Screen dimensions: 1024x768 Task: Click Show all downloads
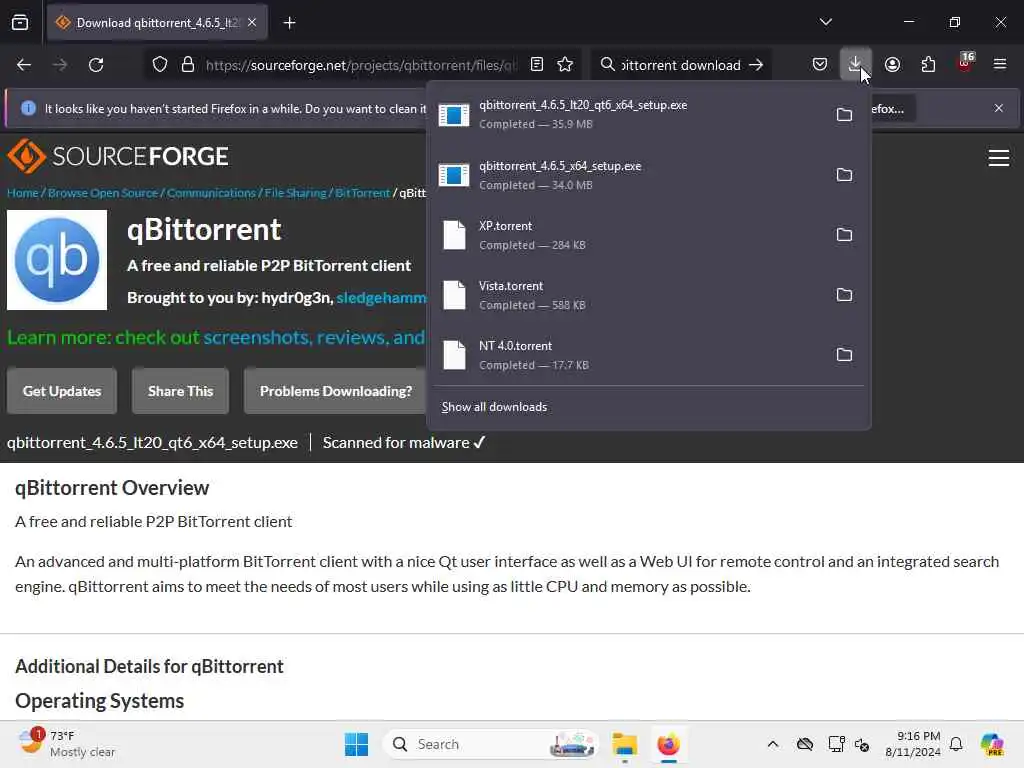(x=494, y=407)
